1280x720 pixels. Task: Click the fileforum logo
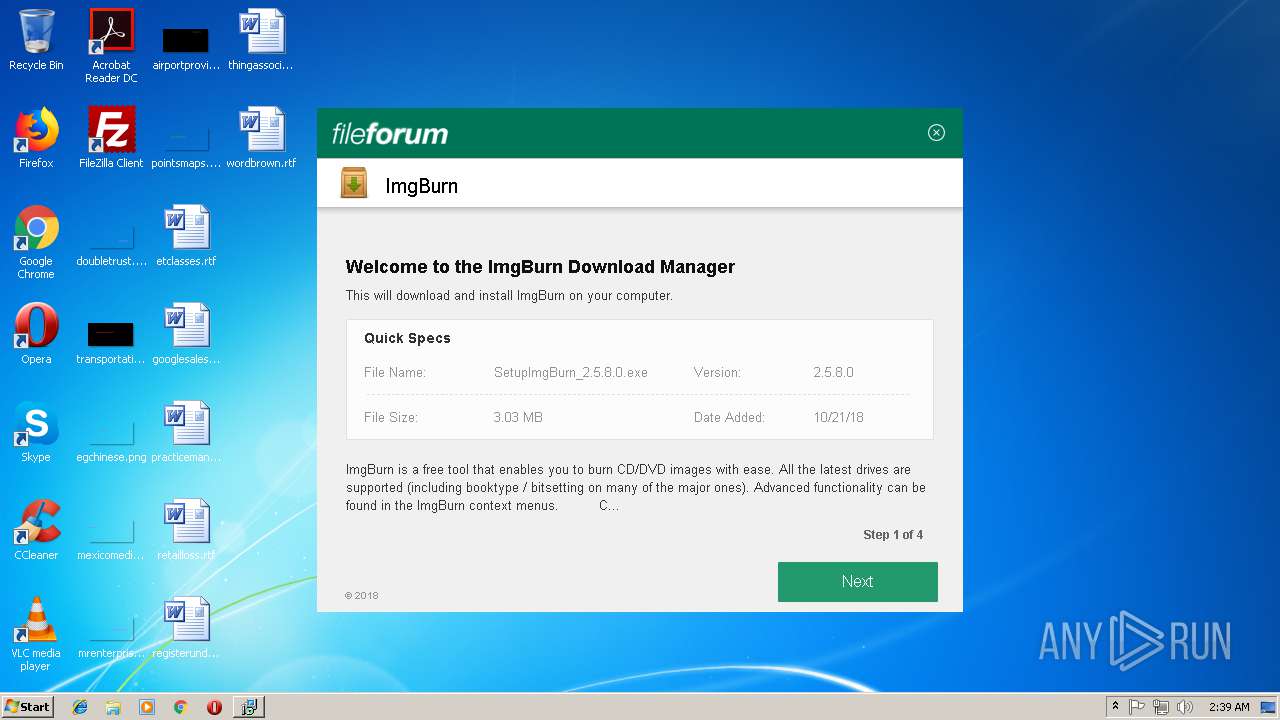point(390,133)
